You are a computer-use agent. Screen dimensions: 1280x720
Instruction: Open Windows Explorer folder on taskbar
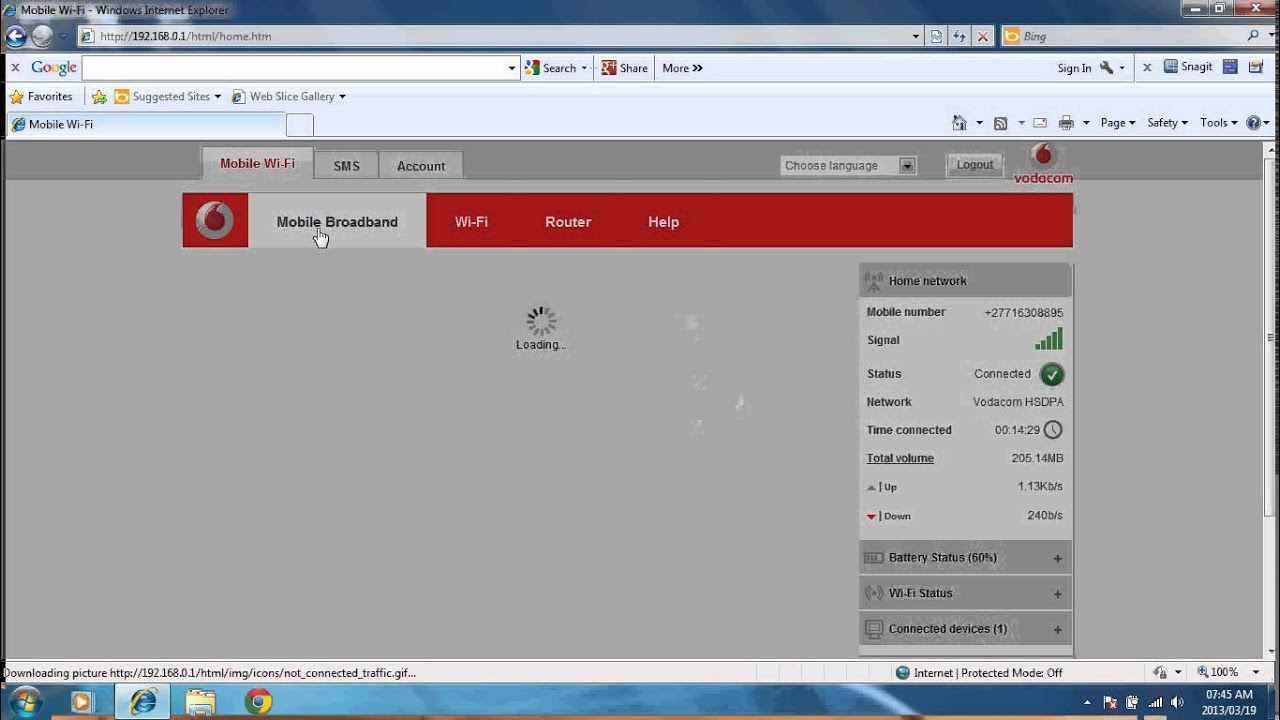[x=201, y=702]
